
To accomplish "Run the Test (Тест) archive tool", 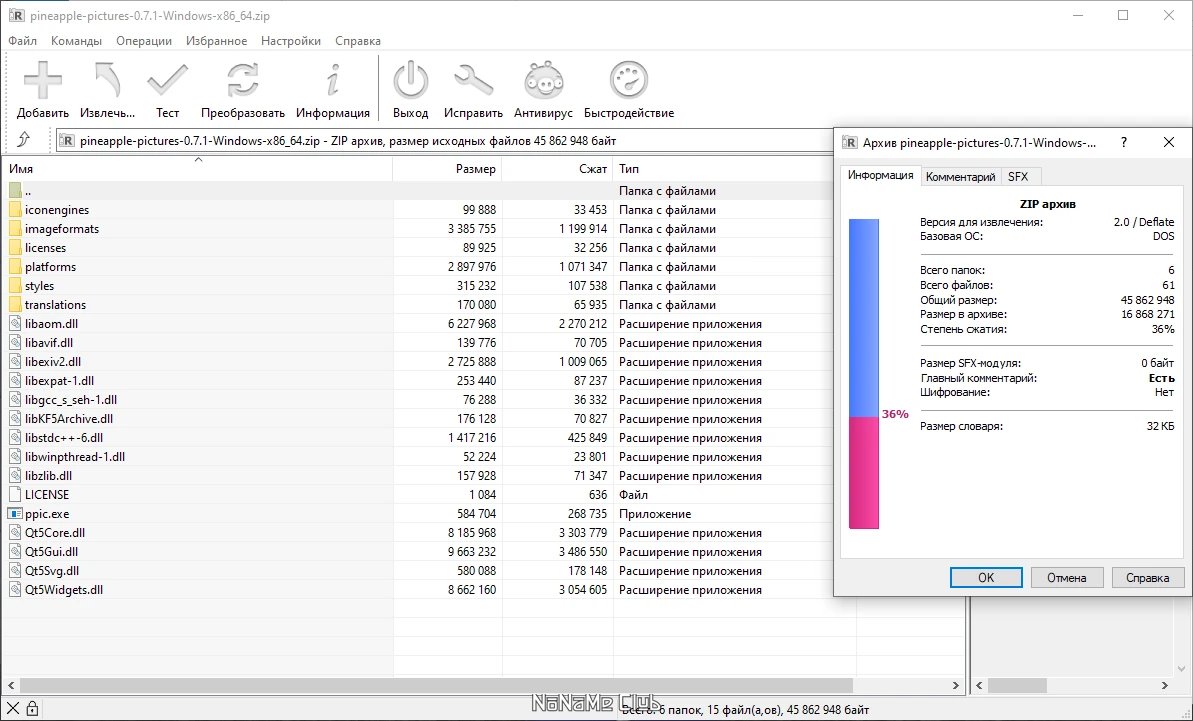I will click(167, 80).
